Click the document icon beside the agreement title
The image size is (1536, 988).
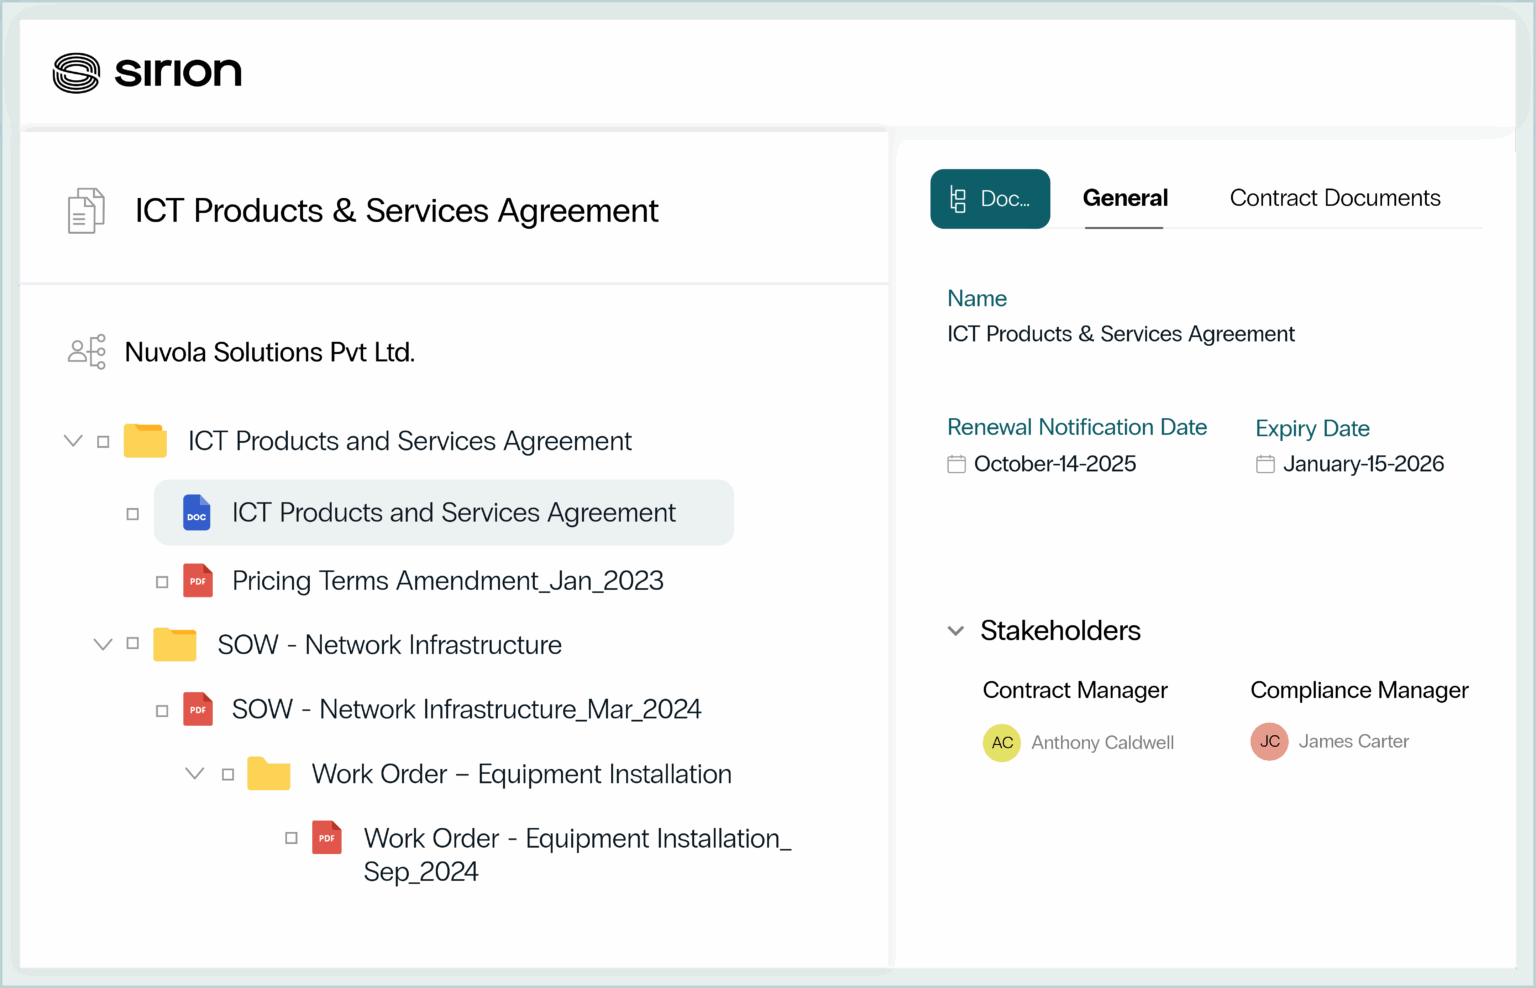[x=86, y=211]
